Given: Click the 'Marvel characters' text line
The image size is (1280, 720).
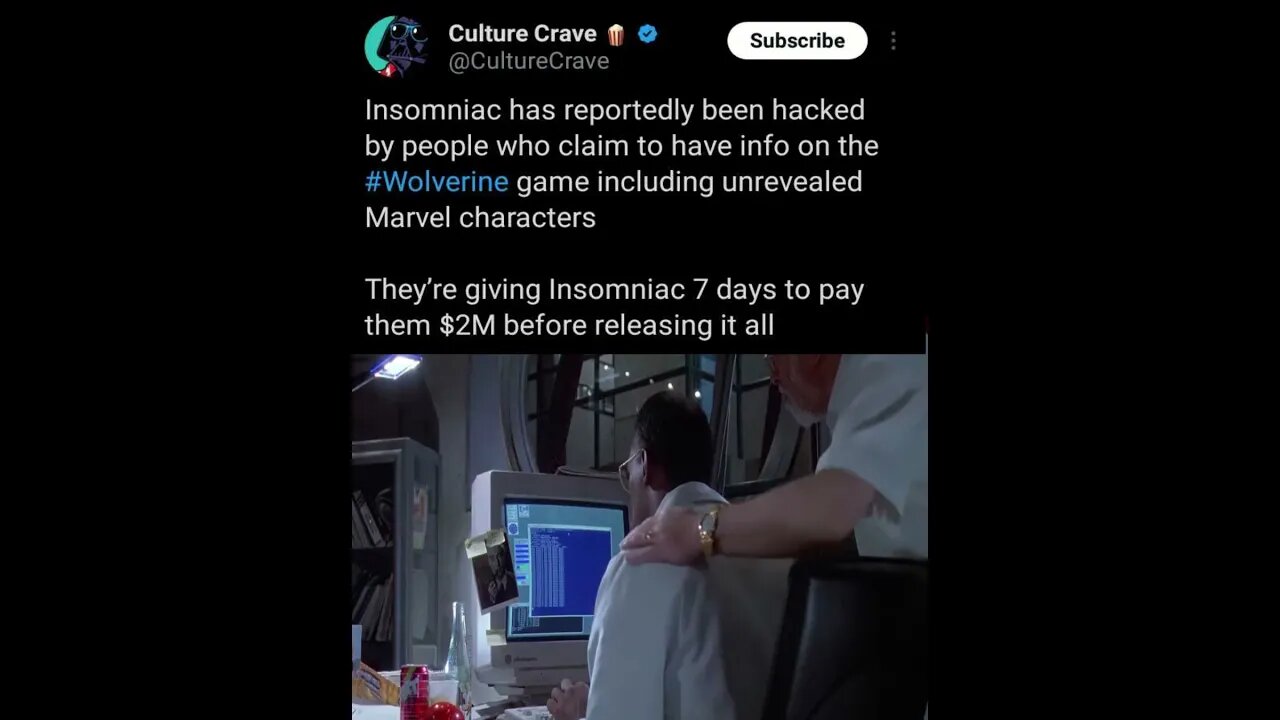Looking at the screenshot, I should (480, 218).
